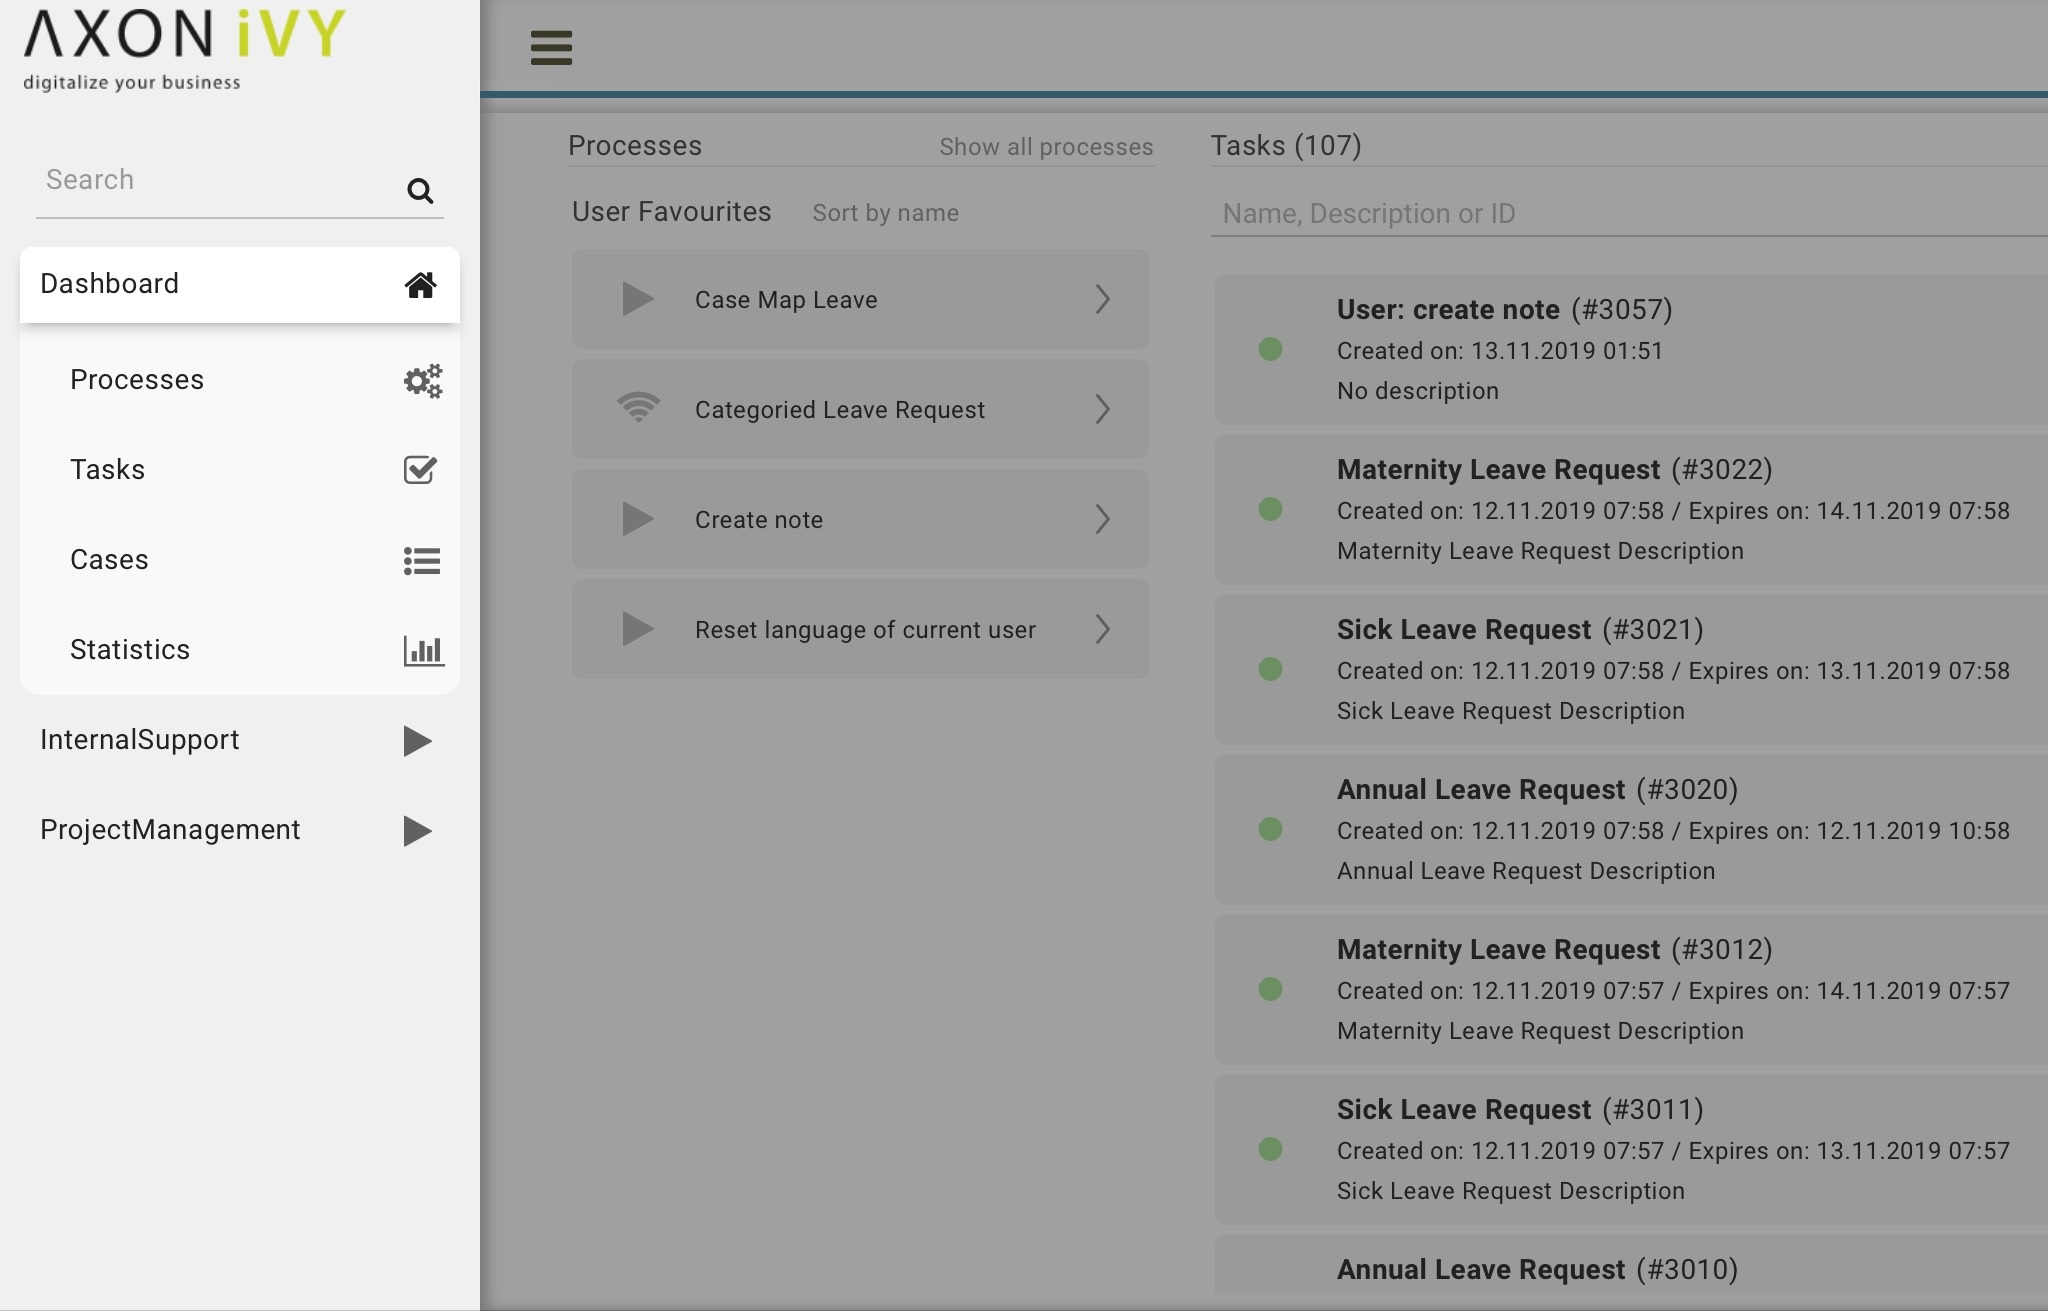
Task: Start the Create note process
Action: click(860, 519)
